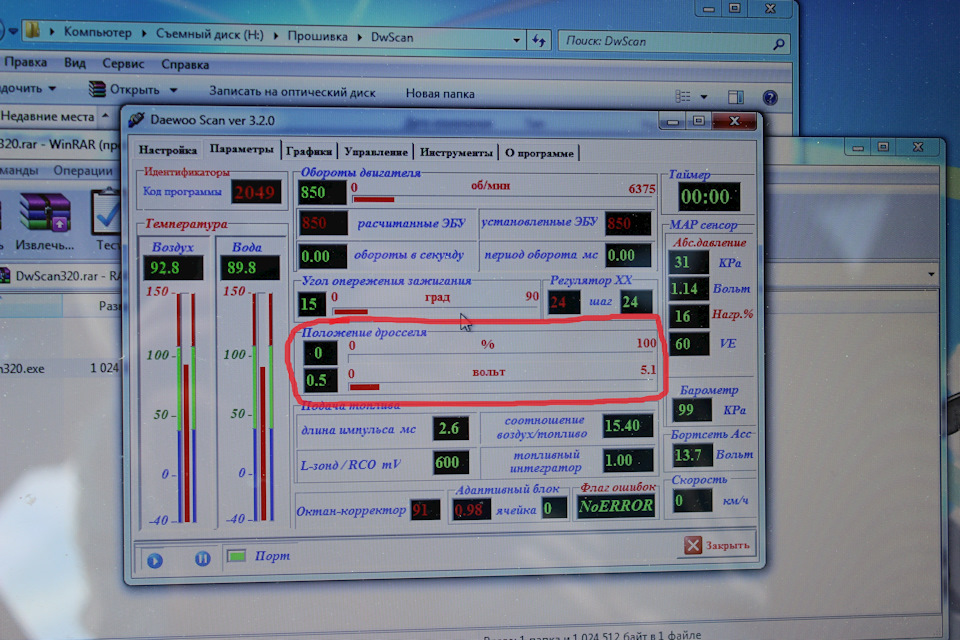The width and height of the screenshot is (960, 640).
Task: Select the Параметры tab
Action: click(x=241, y=149)
